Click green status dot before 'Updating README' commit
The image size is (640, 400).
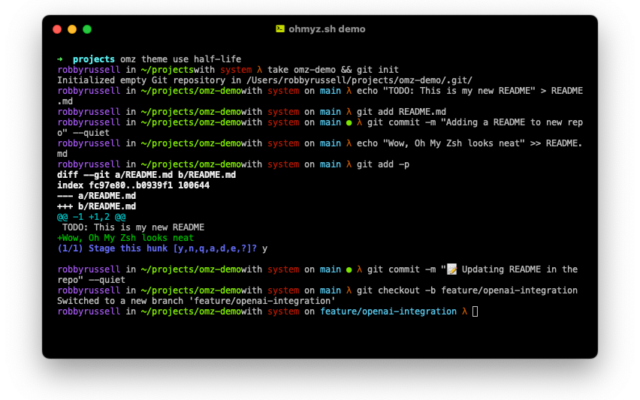(349, 270)
